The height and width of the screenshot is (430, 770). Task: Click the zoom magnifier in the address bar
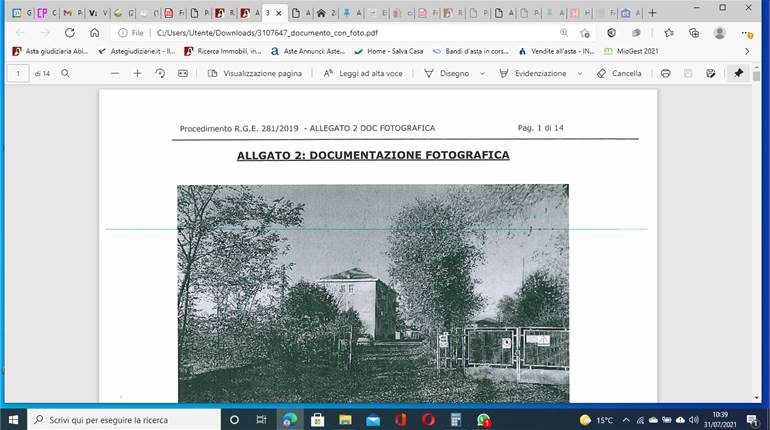point(564,33)
